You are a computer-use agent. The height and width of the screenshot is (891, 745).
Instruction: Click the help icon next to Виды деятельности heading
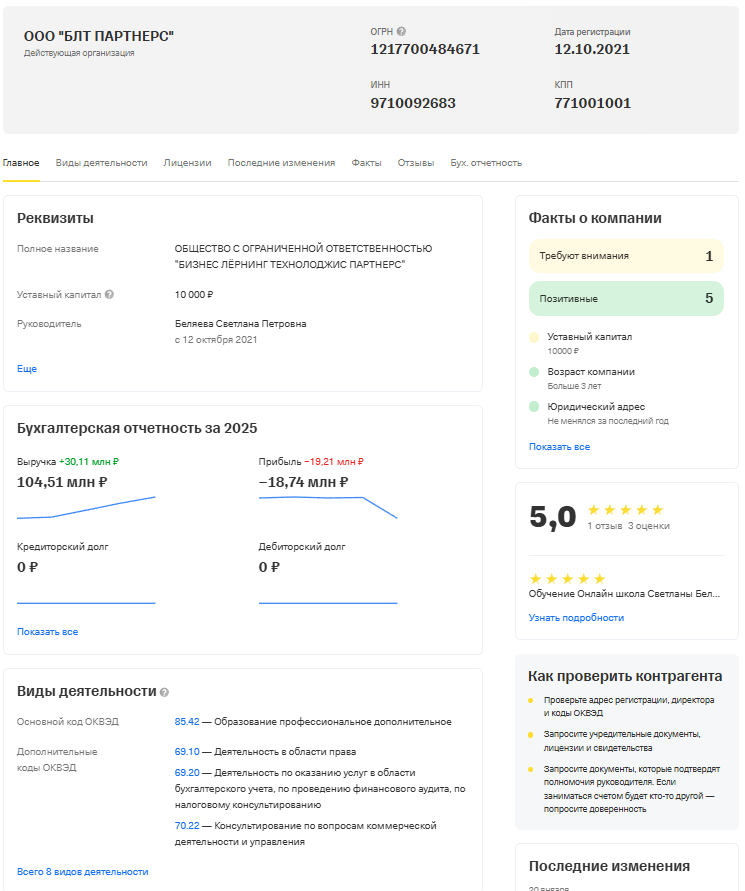(x=164, y=692)
